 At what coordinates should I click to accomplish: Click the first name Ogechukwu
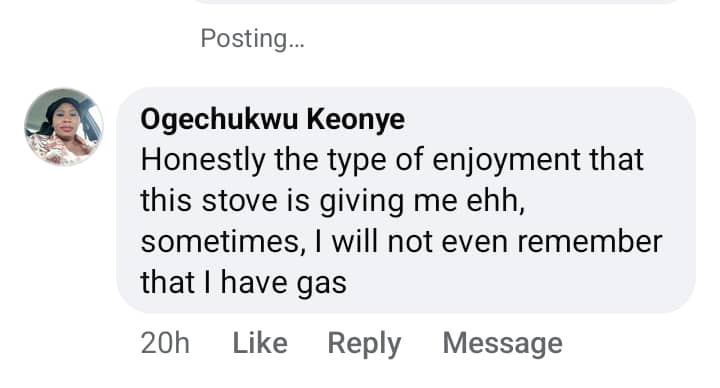coord(219,120)
